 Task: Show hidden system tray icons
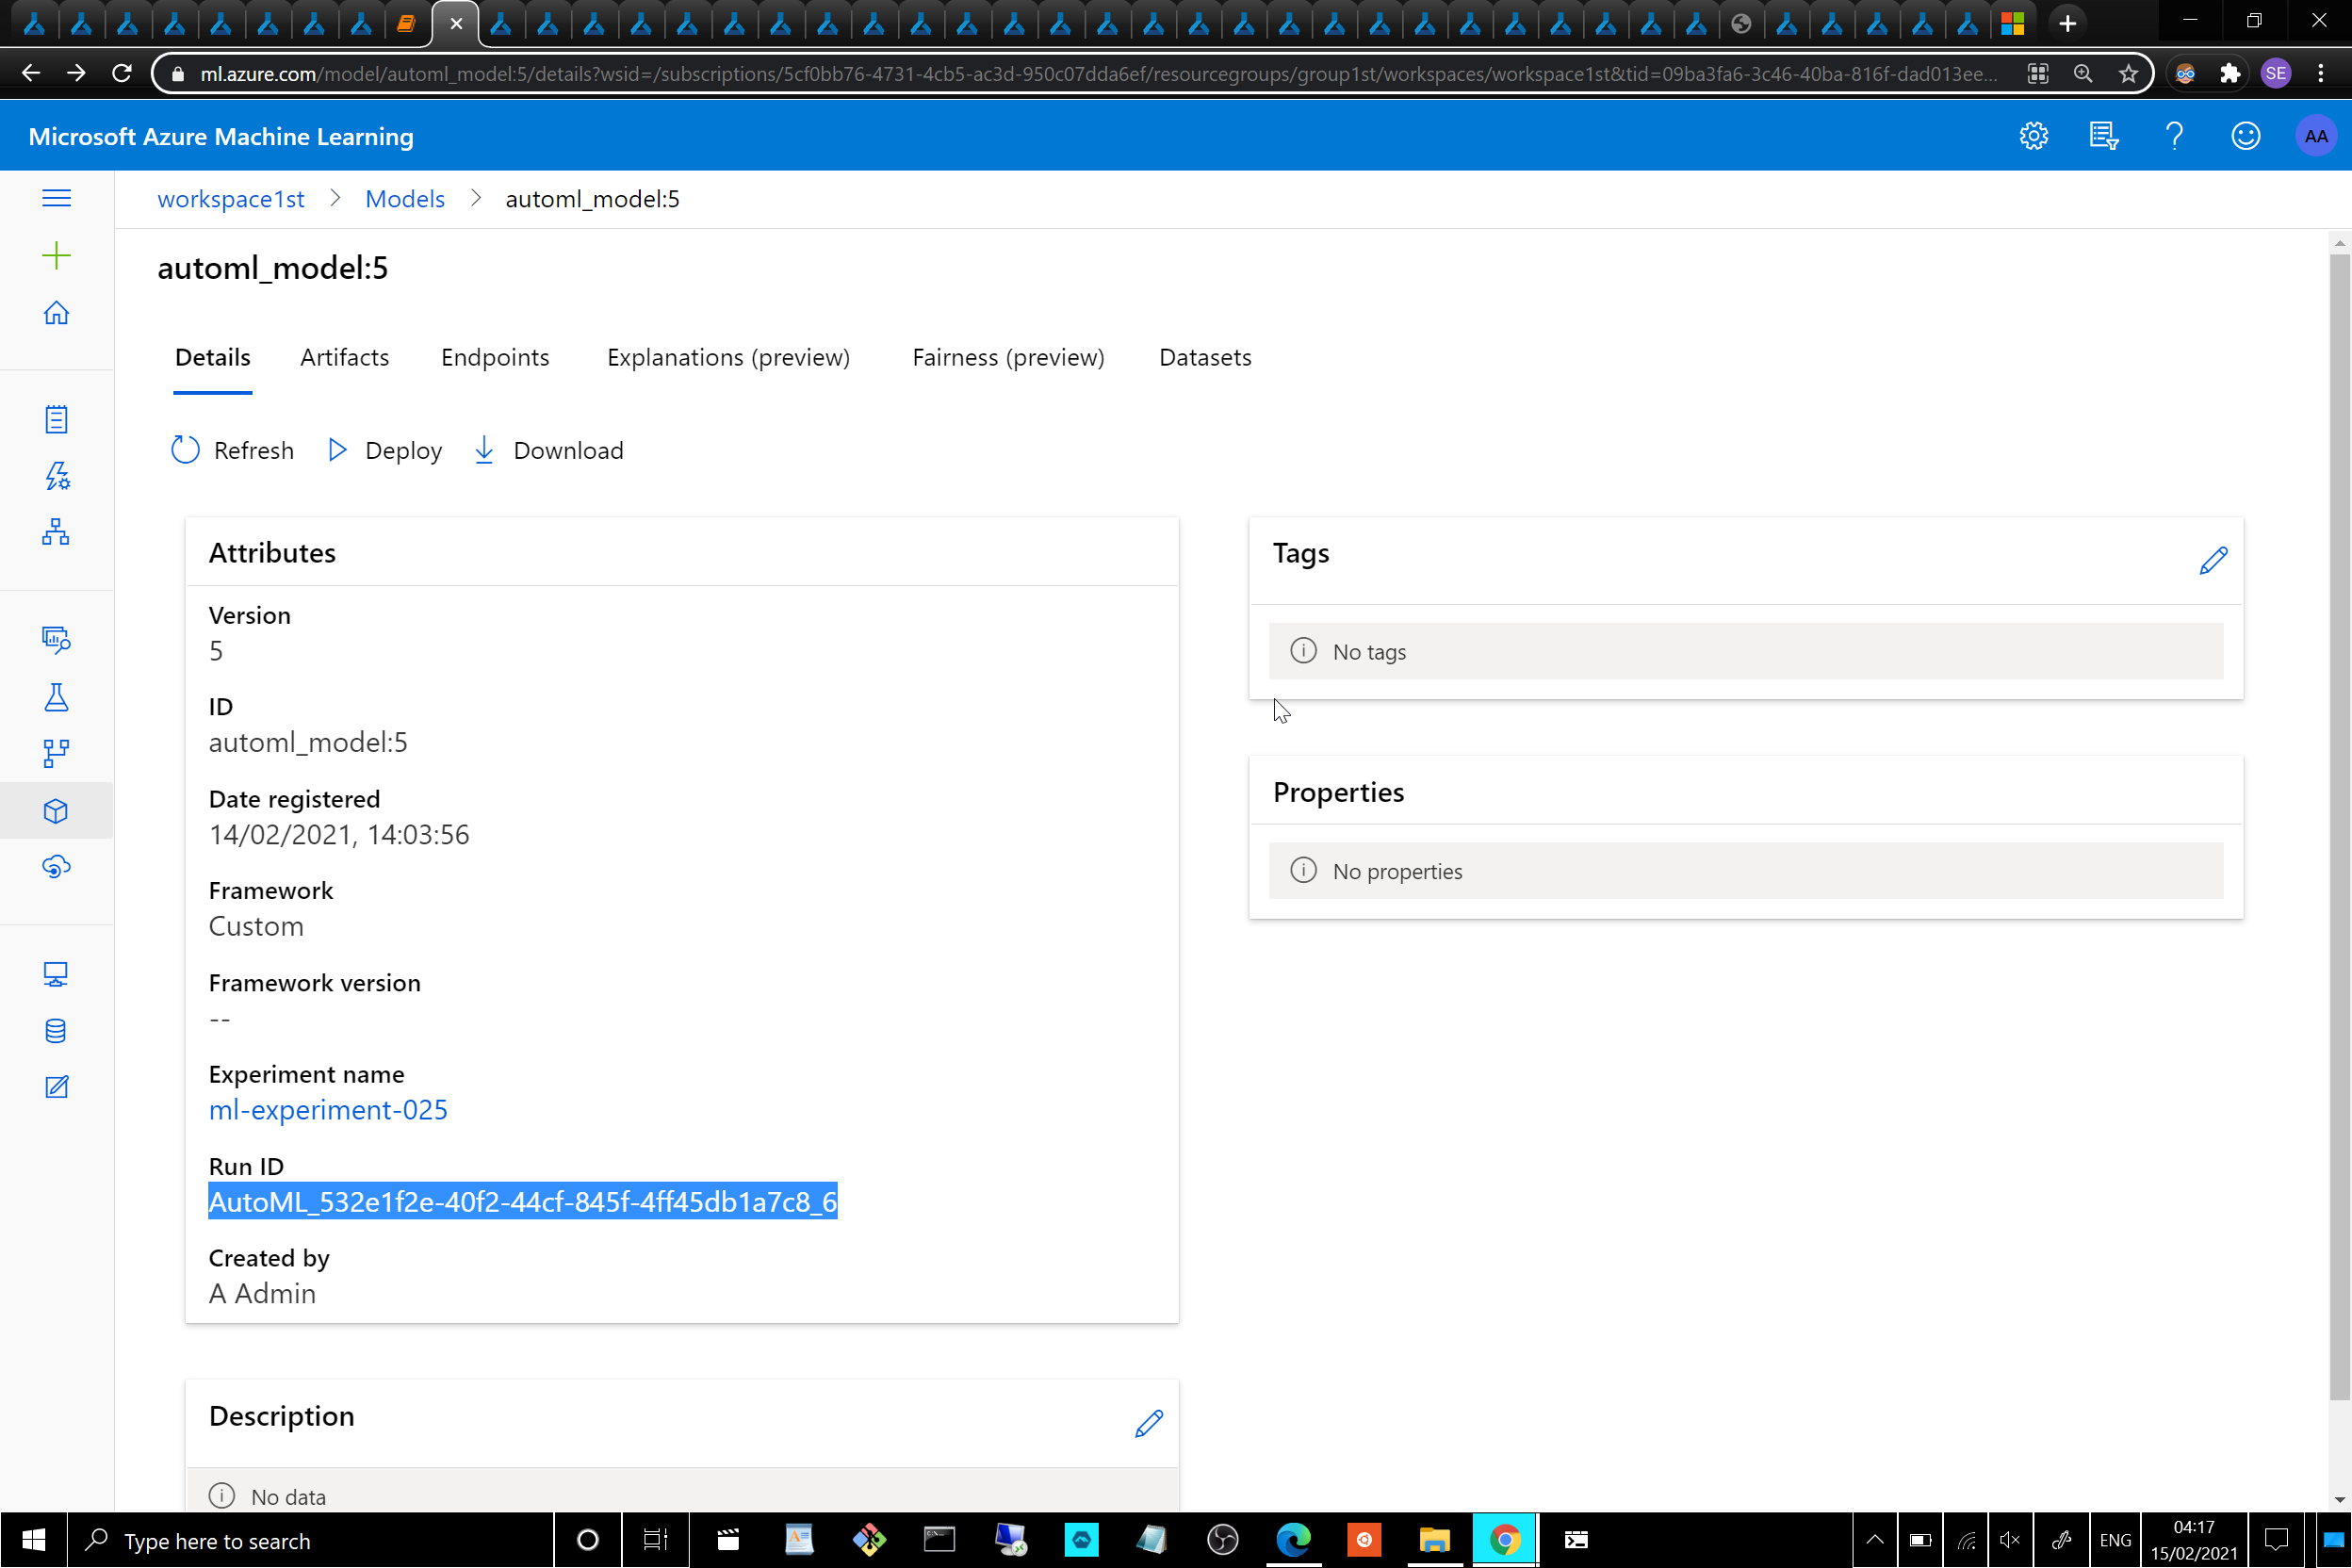1875,1540
